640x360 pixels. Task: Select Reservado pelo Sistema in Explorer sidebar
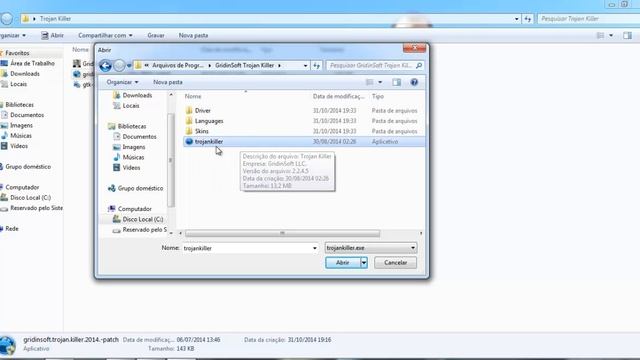pos(36,208)
